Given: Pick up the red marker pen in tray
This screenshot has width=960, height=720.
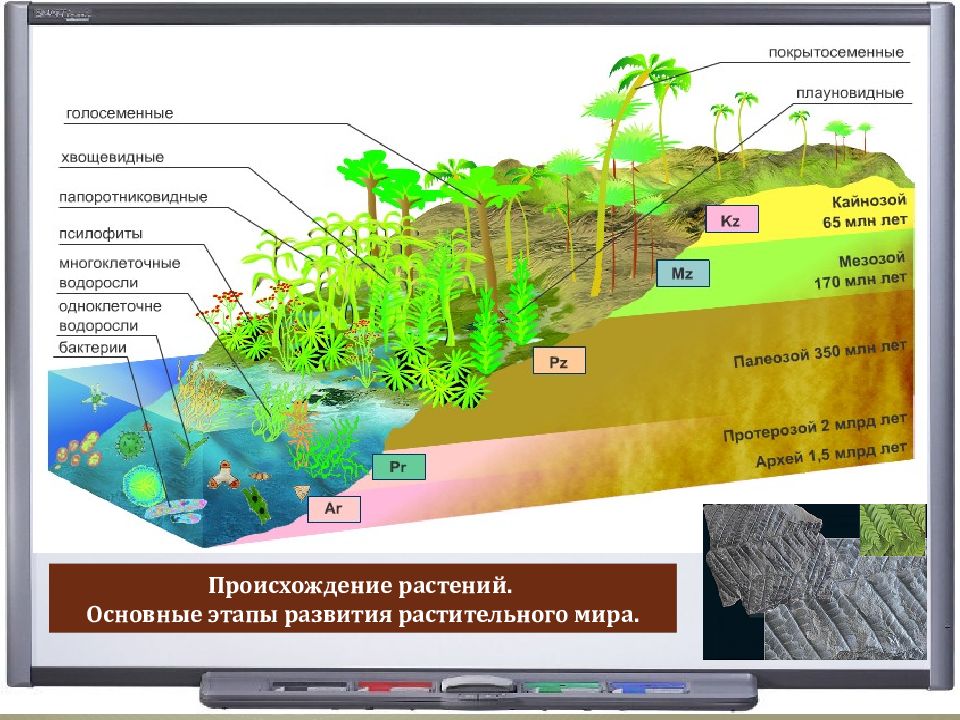Looking at the screenshot, I should [x=396, y=687].
